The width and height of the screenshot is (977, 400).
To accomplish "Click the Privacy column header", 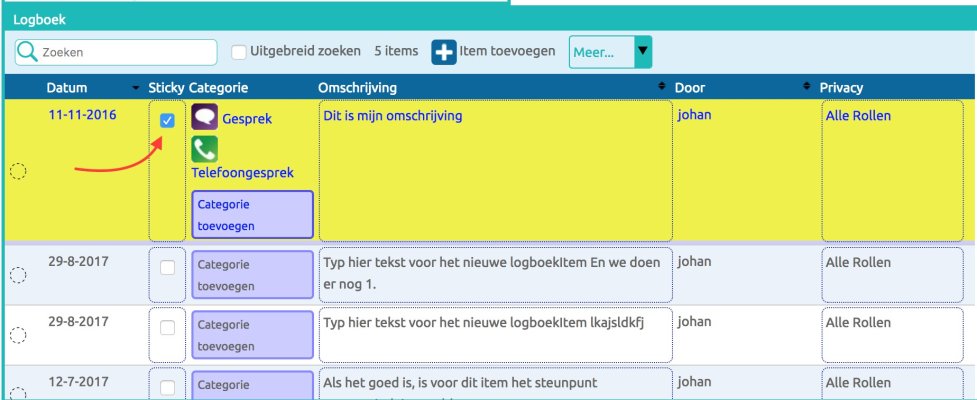I will pyautogui.click(x=841, y=88).
